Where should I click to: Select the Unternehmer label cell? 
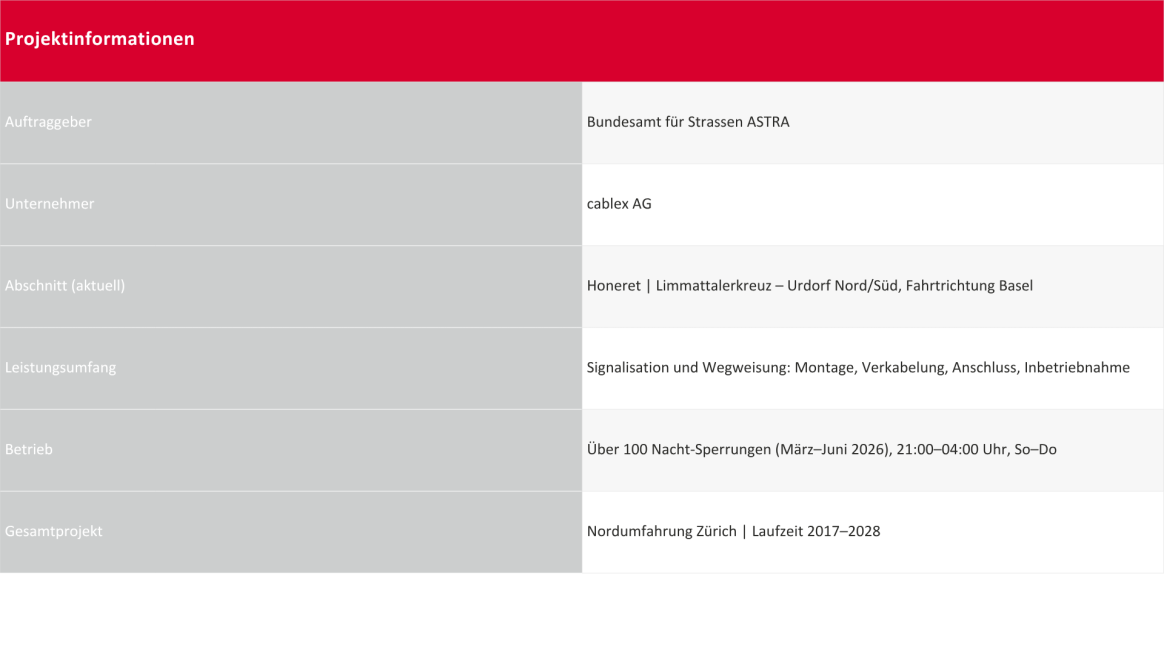pyautogui.click(x=291, y=204)
